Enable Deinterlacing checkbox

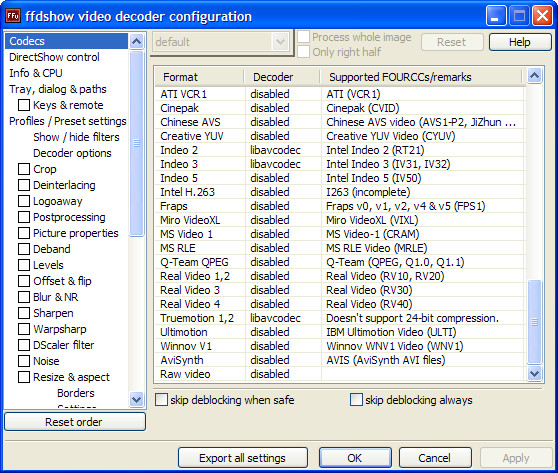point(24,185)
